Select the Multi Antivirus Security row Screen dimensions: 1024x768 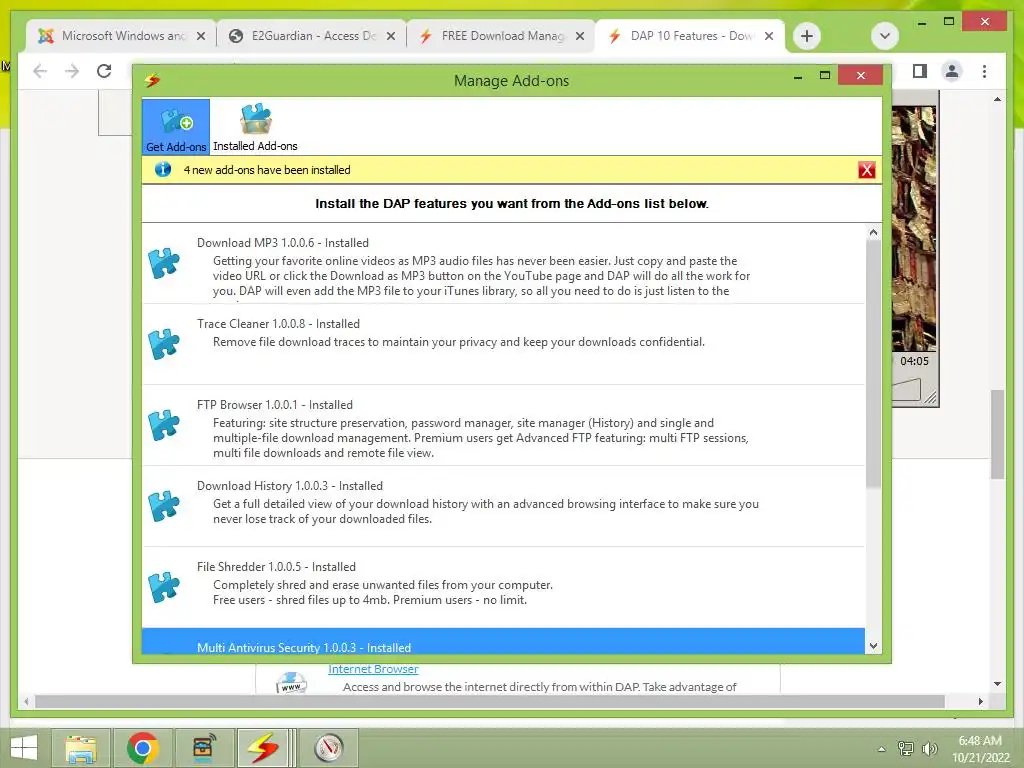[503, 641]
